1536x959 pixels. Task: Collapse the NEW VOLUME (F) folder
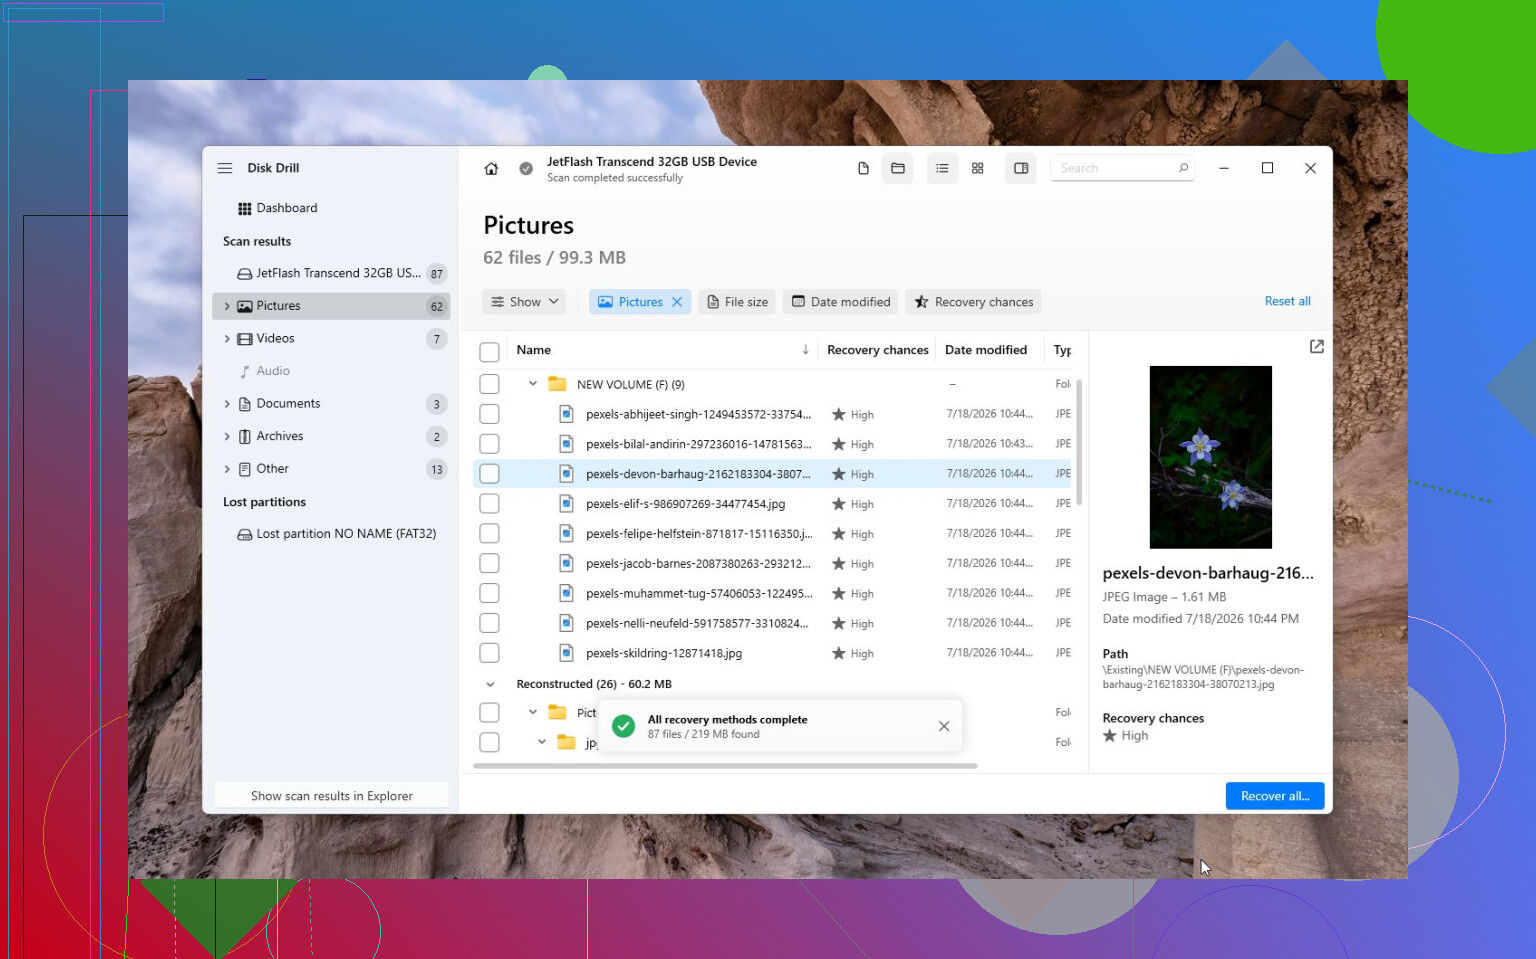point(533,384)
